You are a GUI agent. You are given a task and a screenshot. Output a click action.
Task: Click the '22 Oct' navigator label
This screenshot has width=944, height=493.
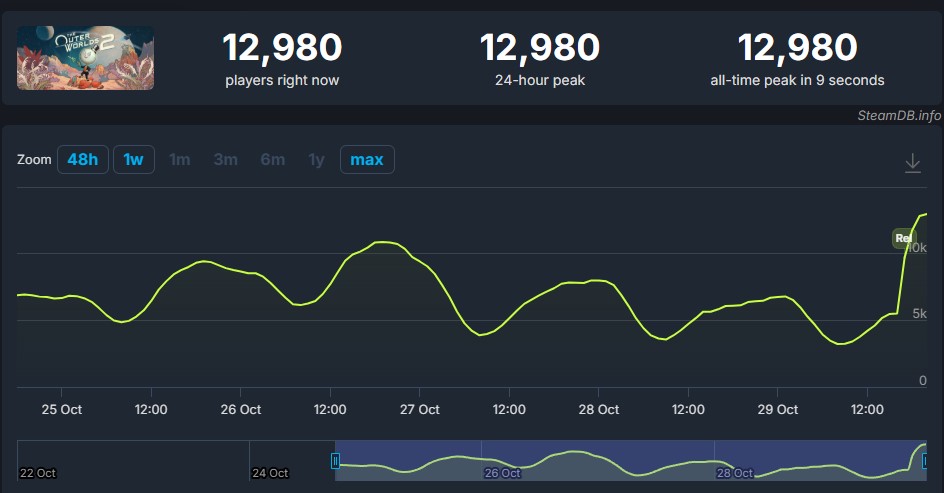[37, 473]
